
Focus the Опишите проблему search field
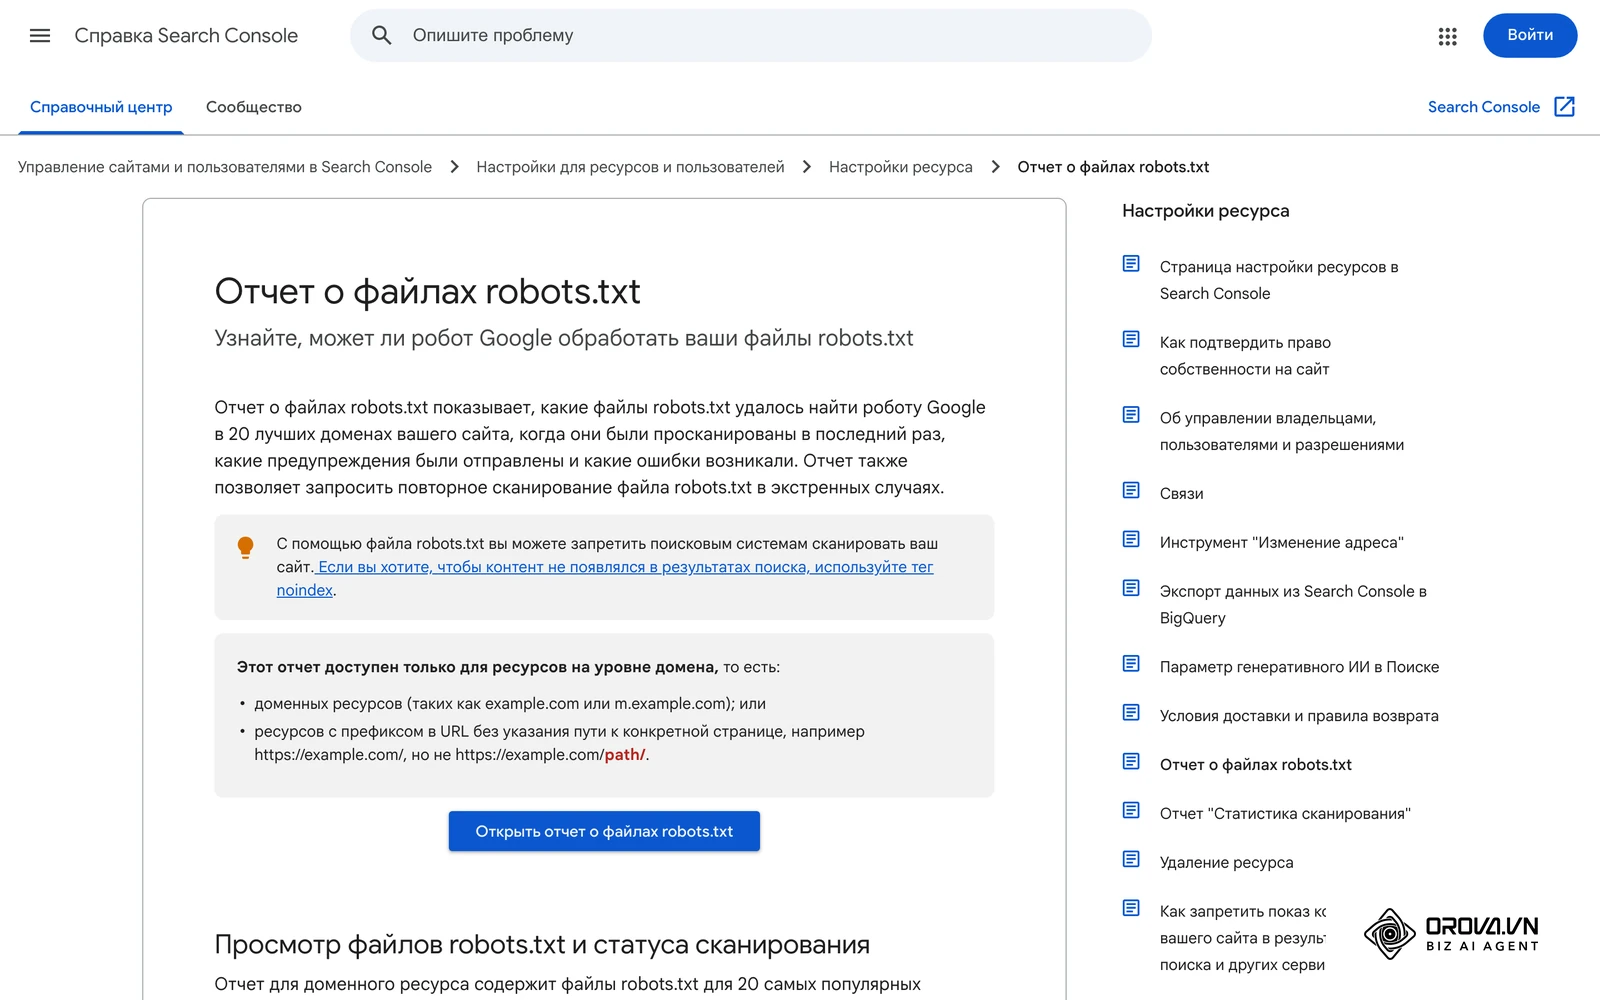point(750,36)
